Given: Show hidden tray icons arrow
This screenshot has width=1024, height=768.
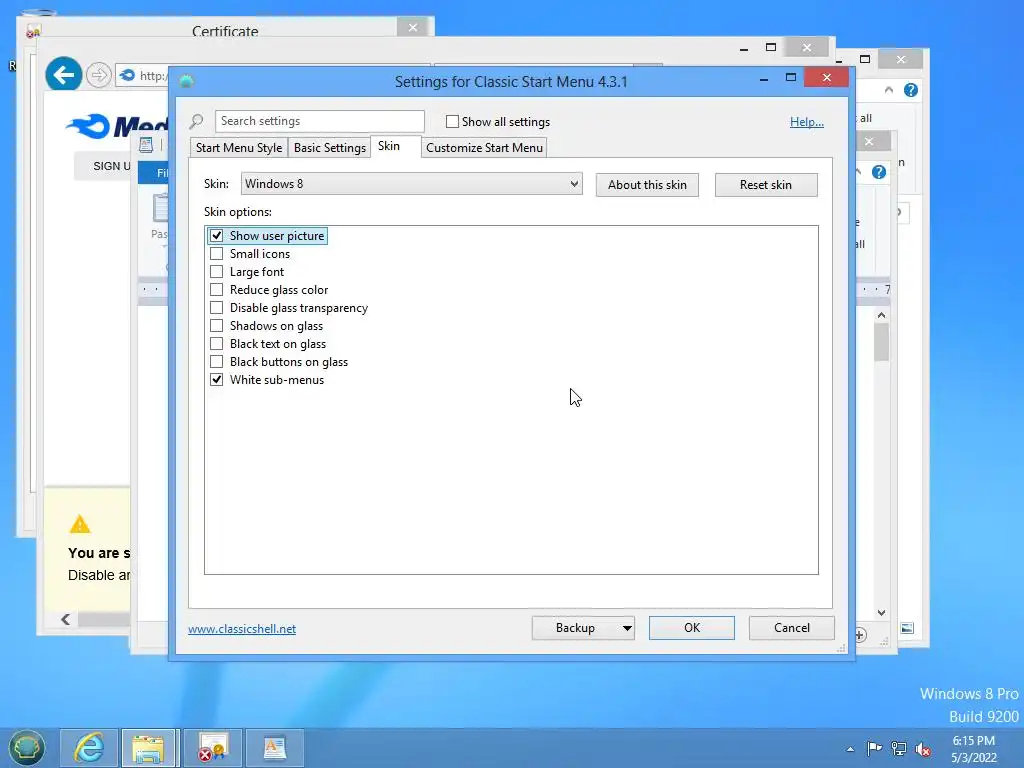Looking at the screenshot, I should point(850,749).
